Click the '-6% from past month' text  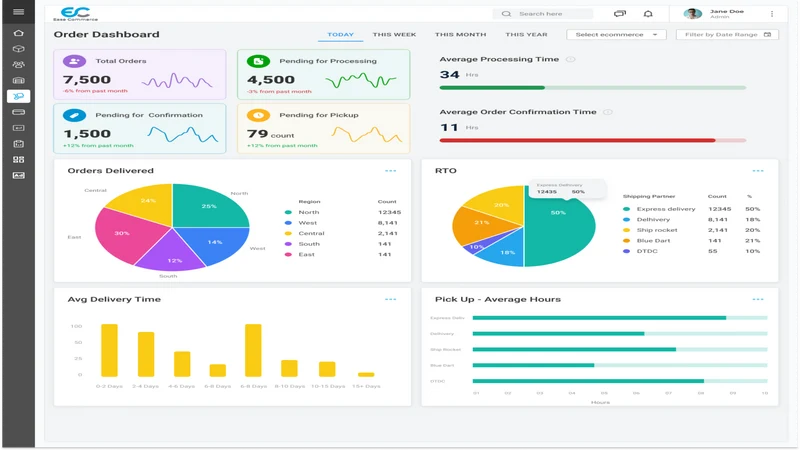click(95, 91)
